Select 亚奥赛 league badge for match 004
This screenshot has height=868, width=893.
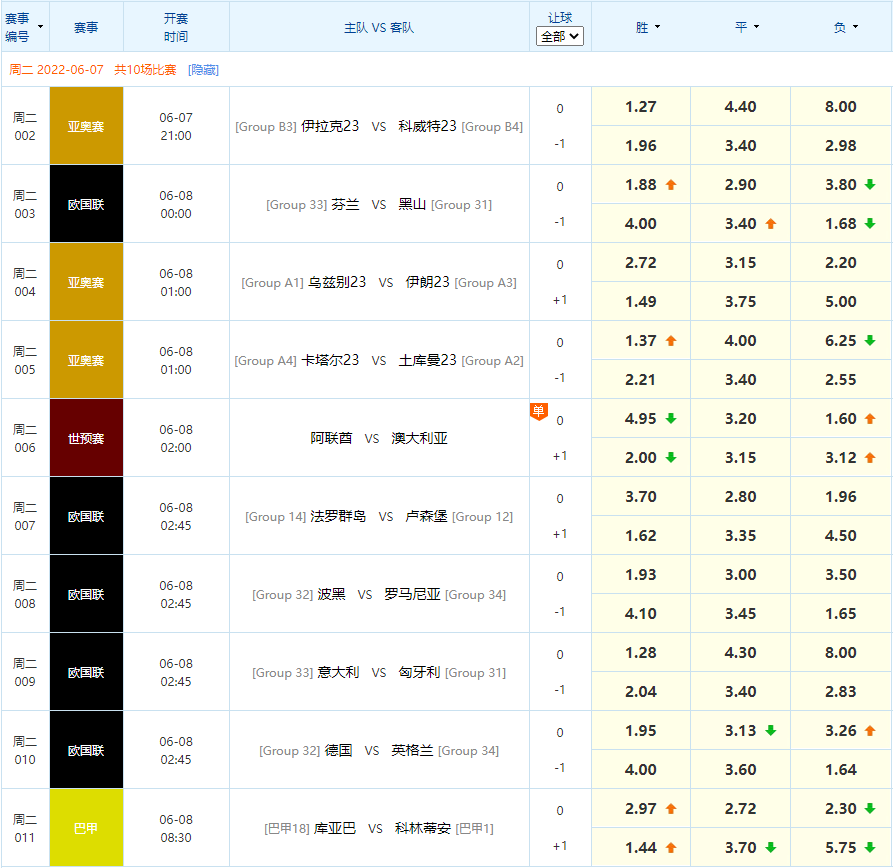point(86,282)
